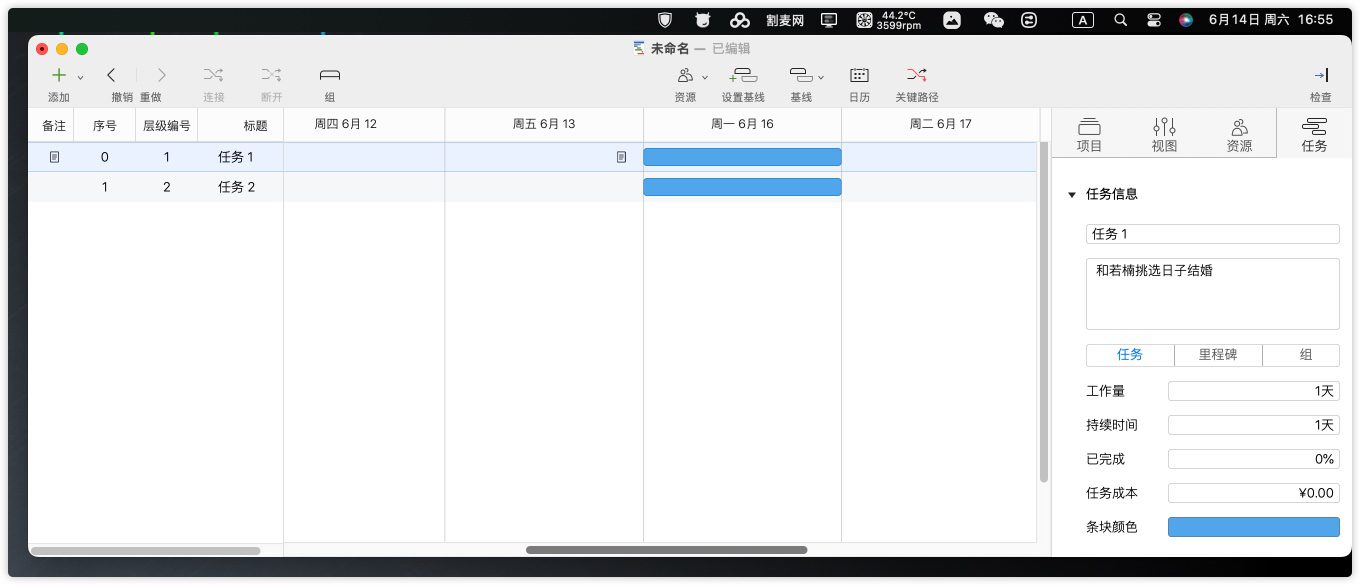Open the 资源 (Resources) toolbar icon
Image resolution: width=1360 pixels, height=585 pixels.
point(685,75)
